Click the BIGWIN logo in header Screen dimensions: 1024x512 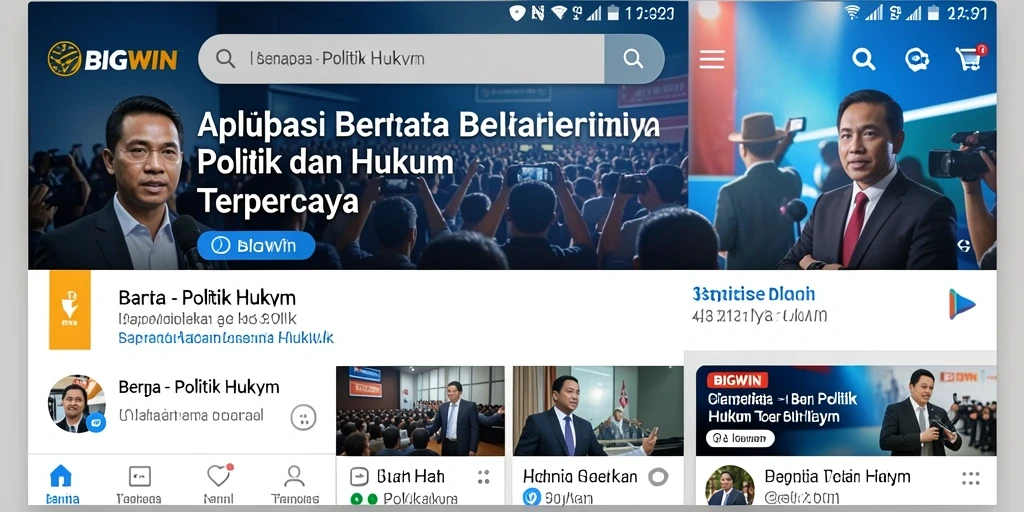click(x=113, y=59)
